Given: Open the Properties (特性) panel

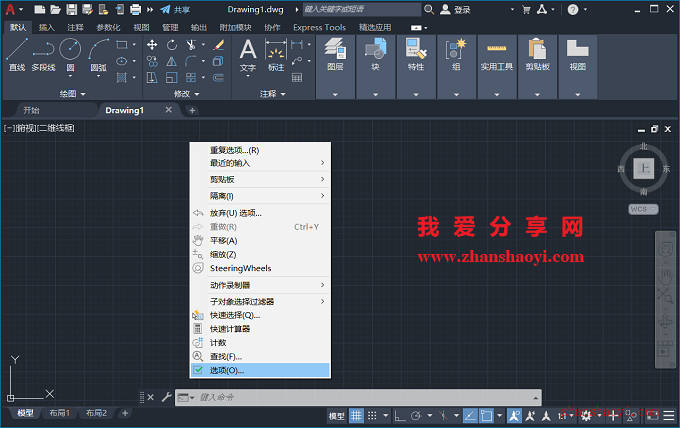Looking at the screenshot, I should tap(416, 55).
